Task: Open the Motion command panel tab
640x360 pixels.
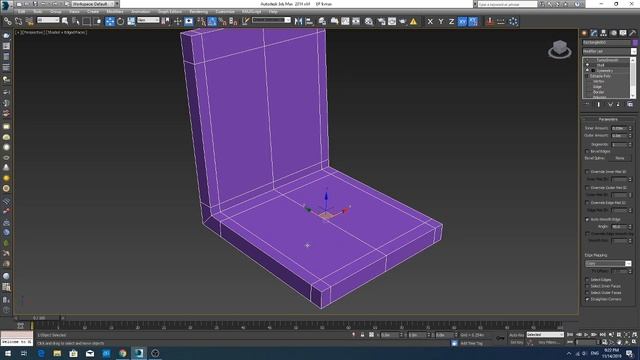Action: (x=613, y=33)
